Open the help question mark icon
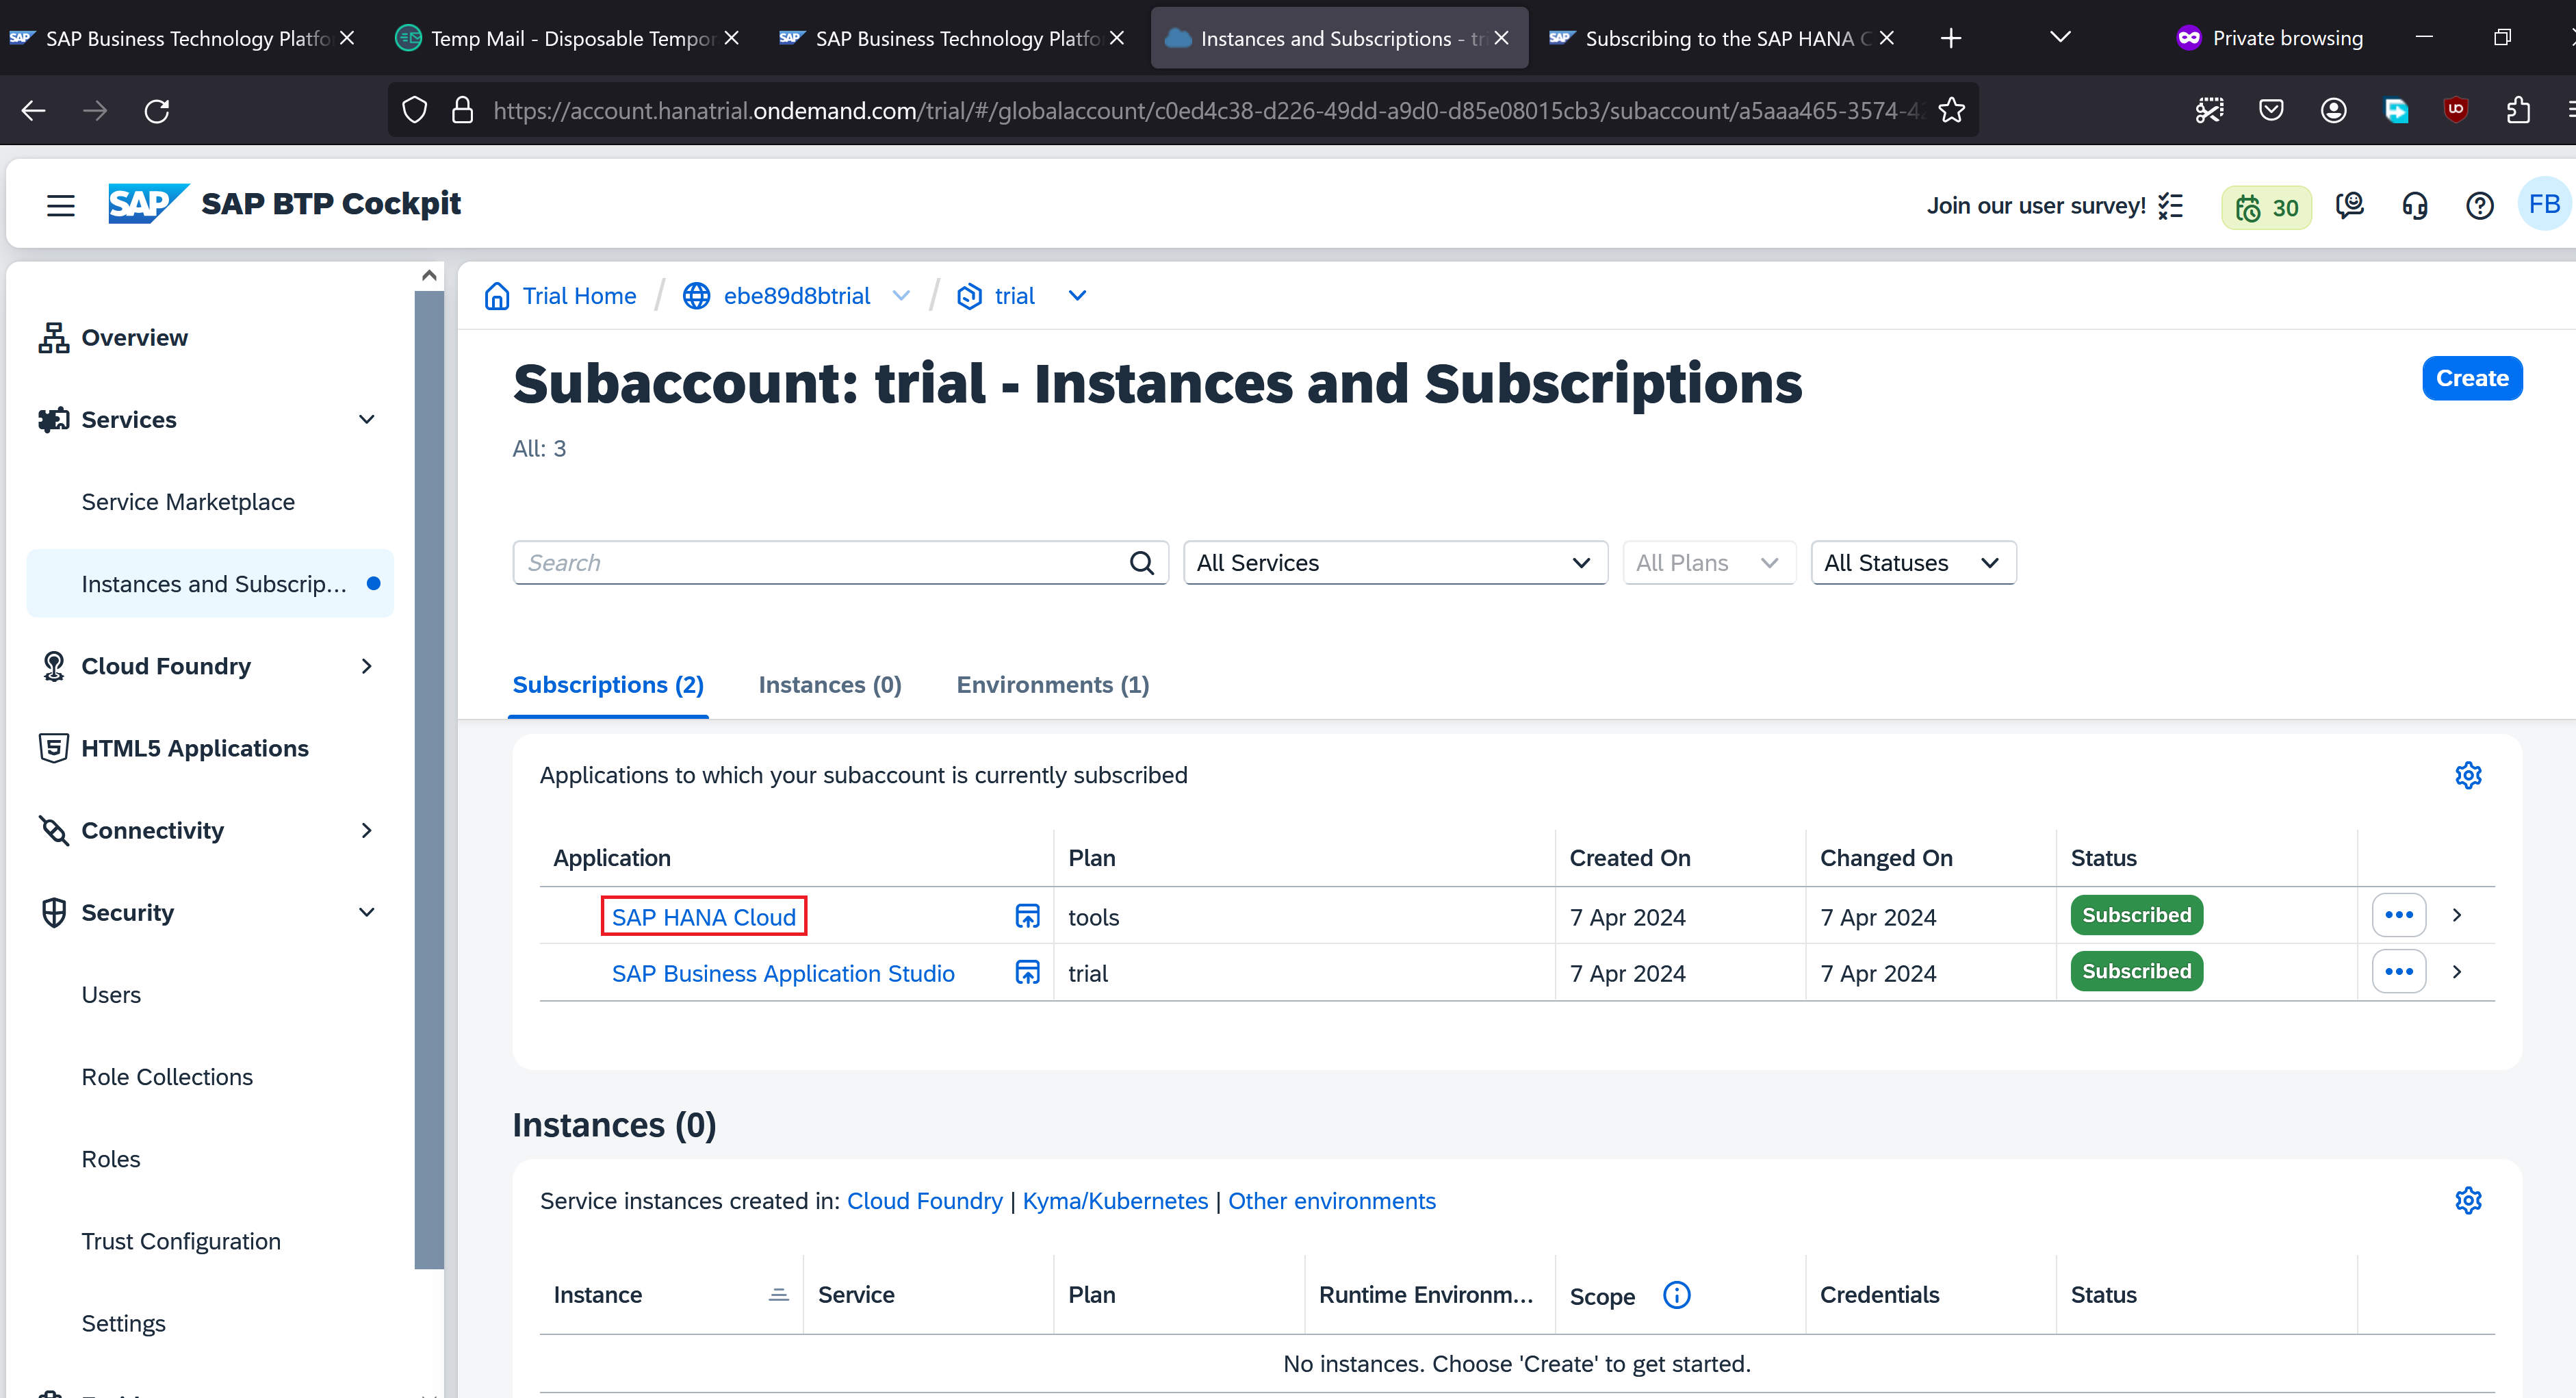This screenshot has height=1398, width=2576. [2479, 206]
